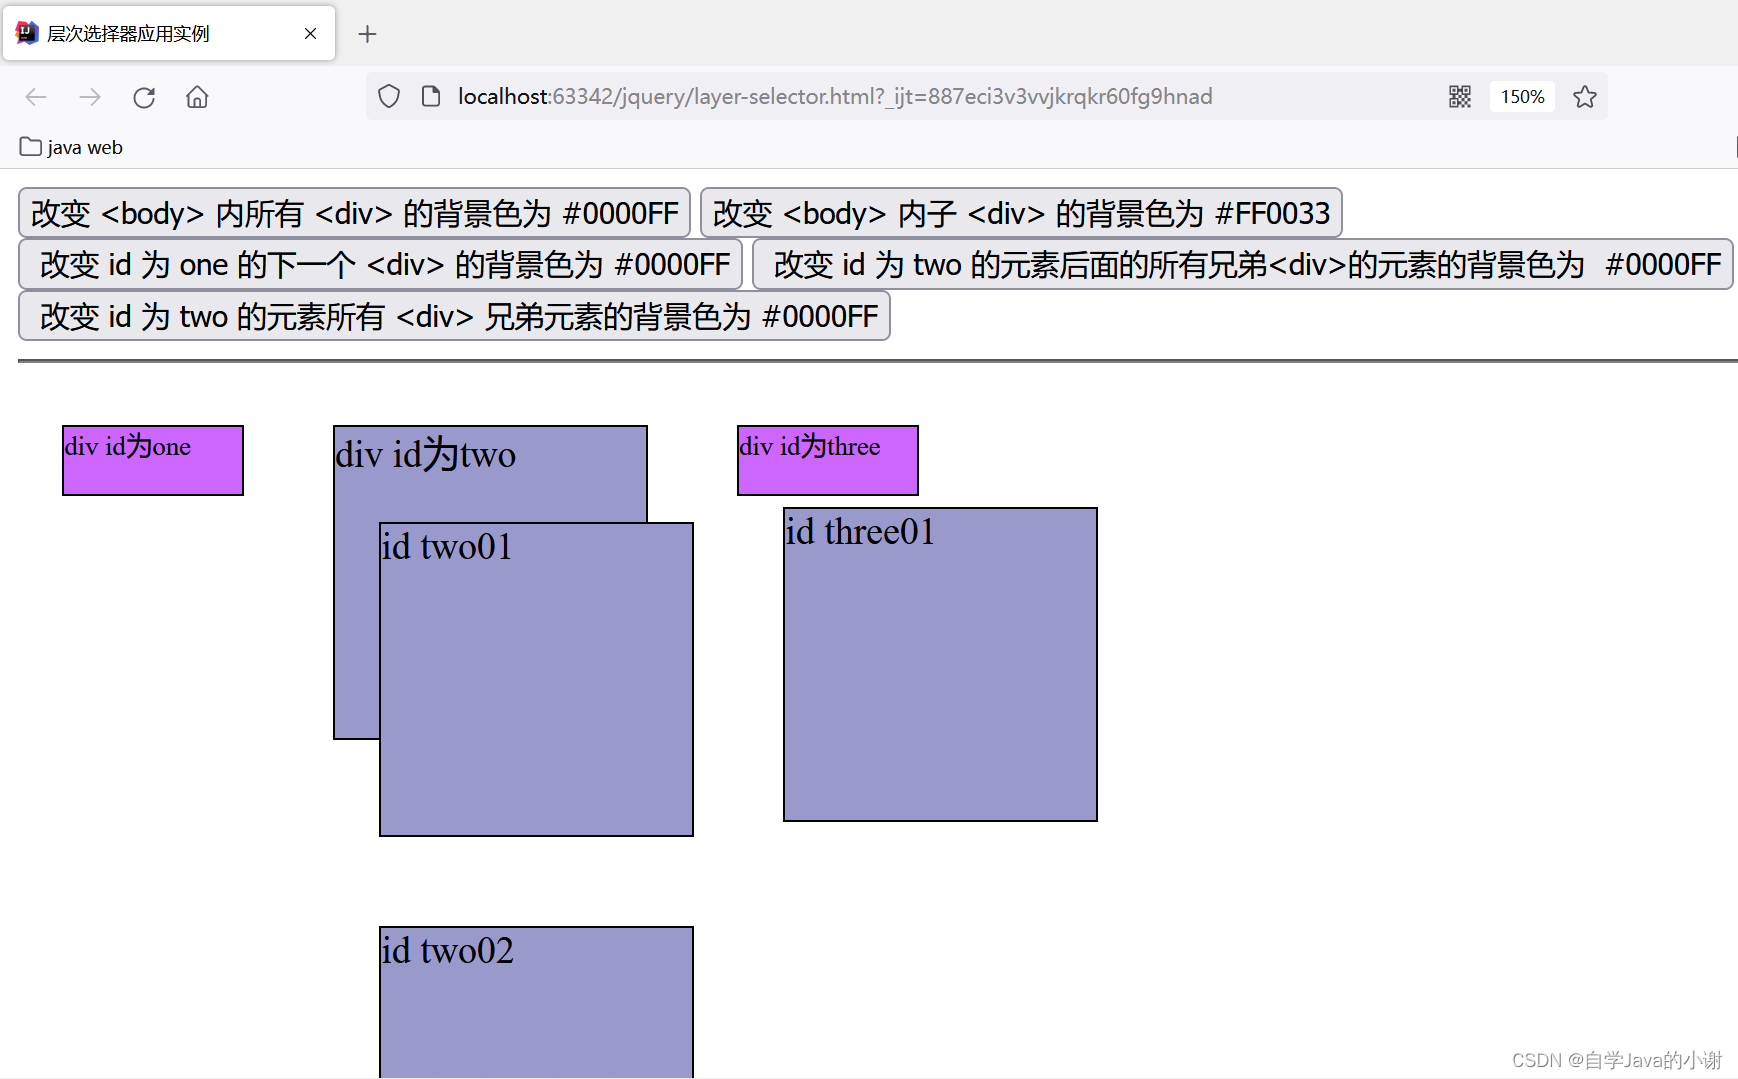This screenshot has height=1079, width=1738.
Task: Click the page info icon in address bar
Action: click(x=431, y=96)
